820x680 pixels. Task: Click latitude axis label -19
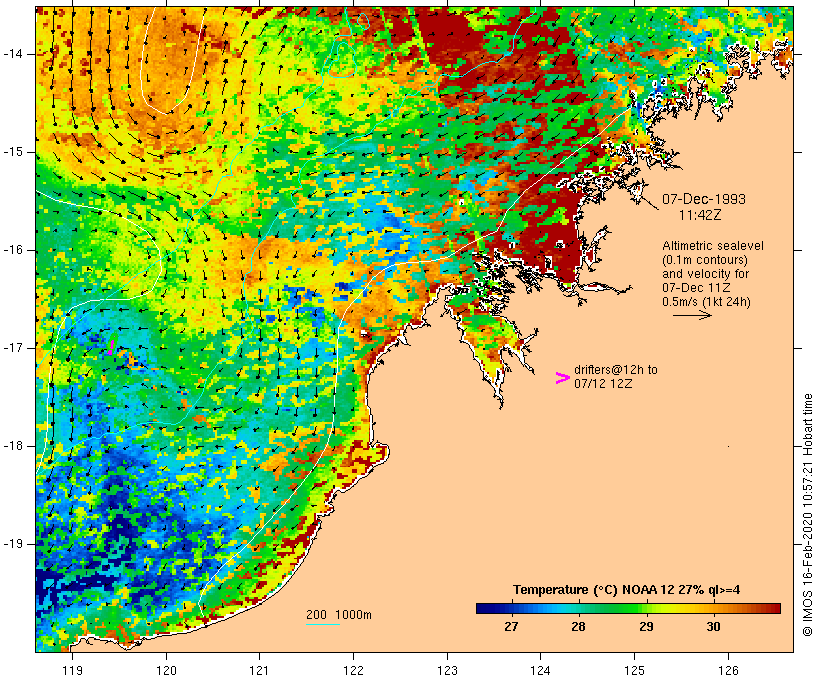pos(13,544)
